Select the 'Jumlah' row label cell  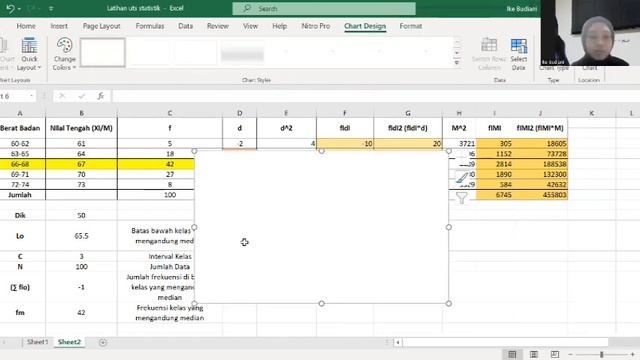(20, 195)
